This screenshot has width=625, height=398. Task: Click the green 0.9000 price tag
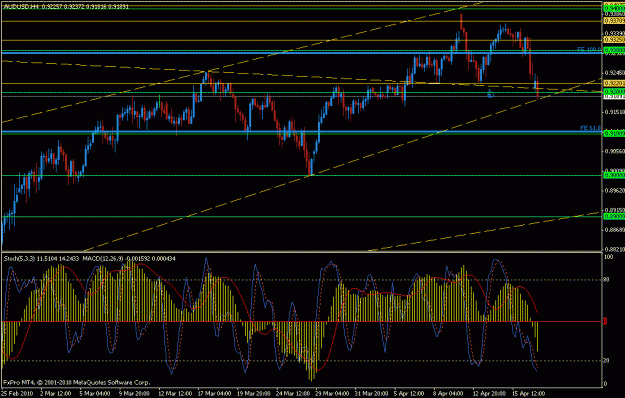pyautogui.click(x=614, y=175)
